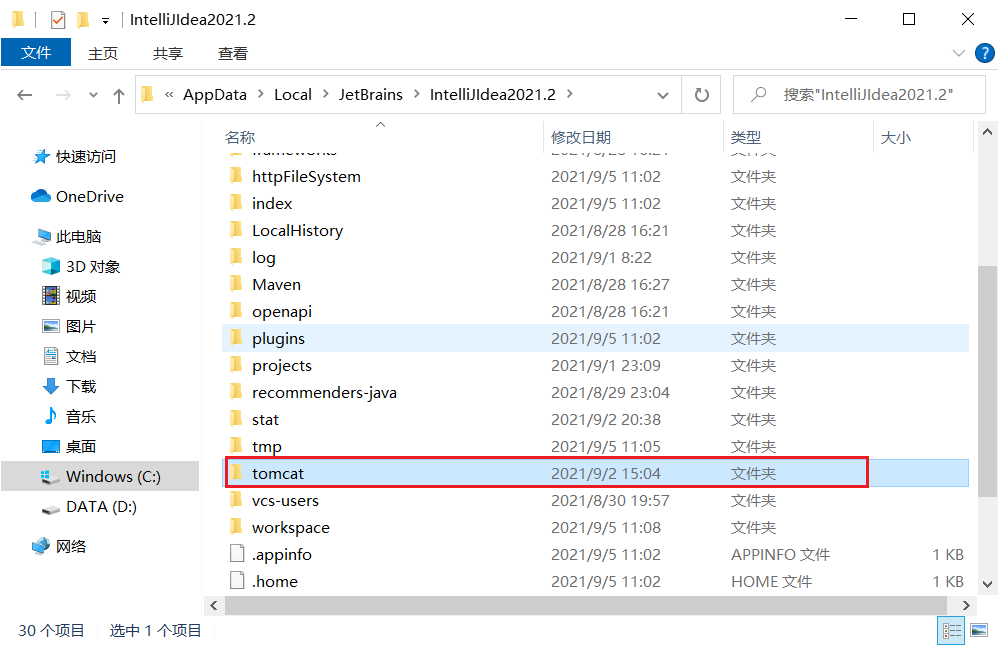The width and height of the screenshot is (999, 646).
Task: Open 音乐 in the navigation pane
Action: point(69,417)
